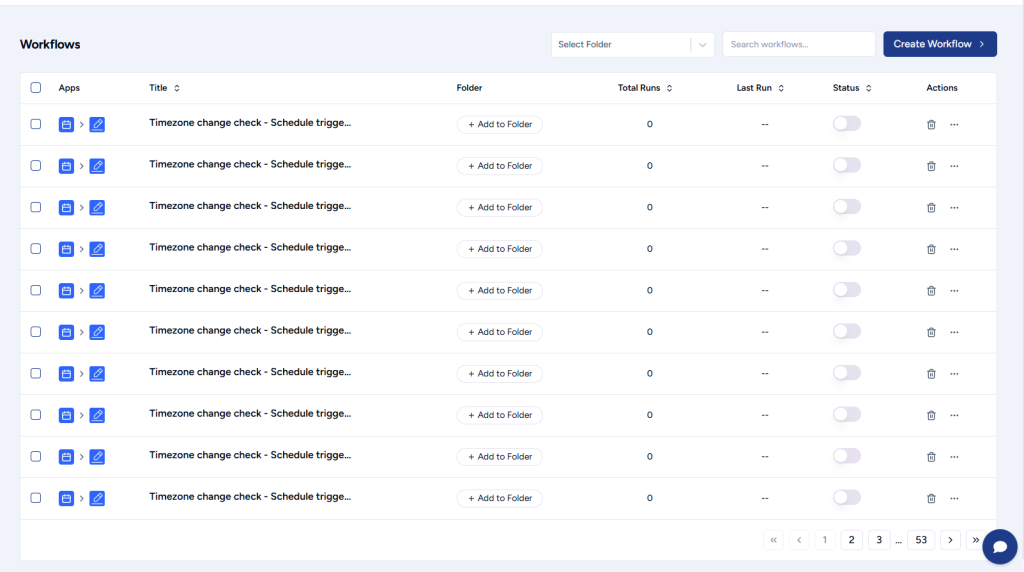The image size is (1024, 572).
Task: Sort the table by Total Runs column
Action: (x=669, y=88)
